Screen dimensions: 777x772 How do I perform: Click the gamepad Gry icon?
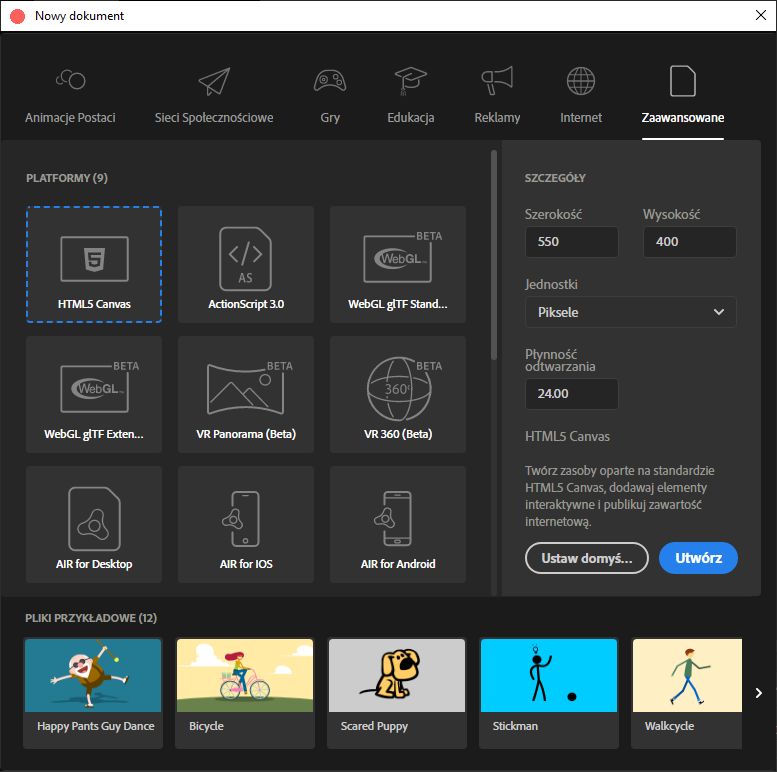pos(330,81)
